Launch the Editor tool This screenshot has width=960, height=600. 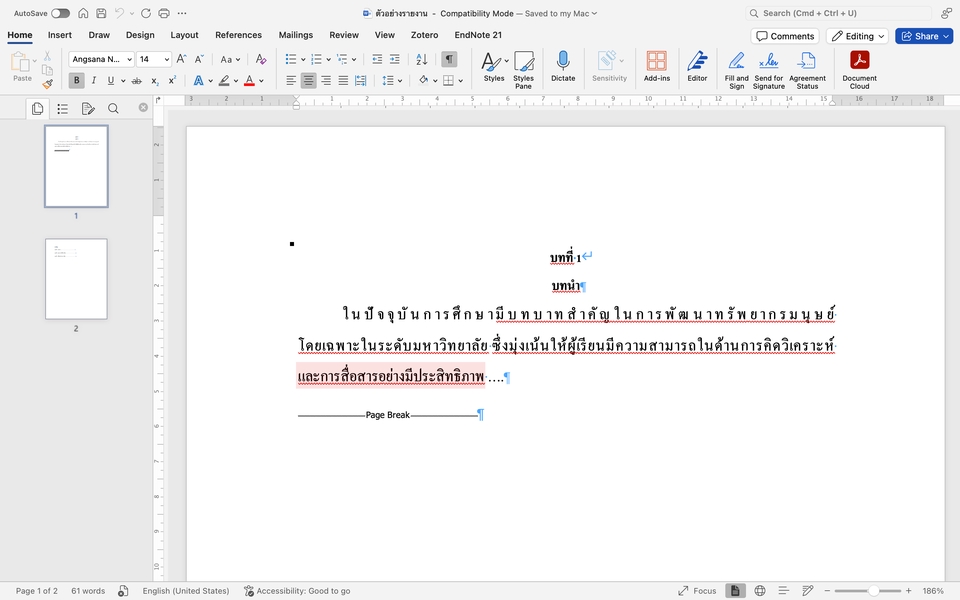[x=697, y=66]
